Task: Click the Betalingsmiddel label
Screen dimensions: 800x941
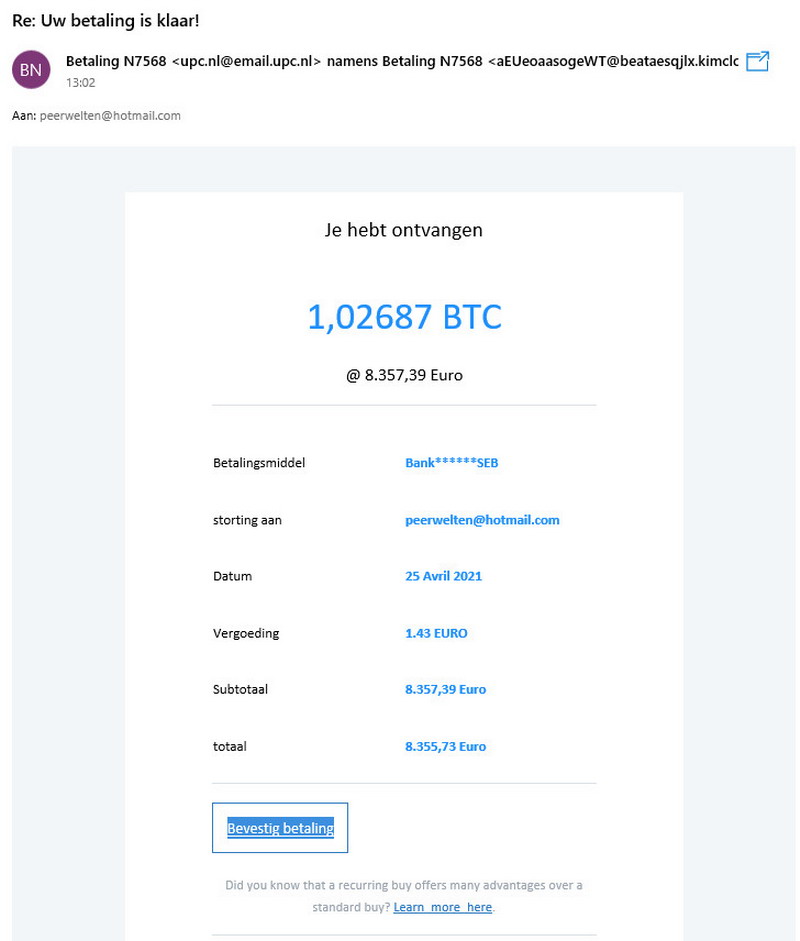Action: pos(259,463)
